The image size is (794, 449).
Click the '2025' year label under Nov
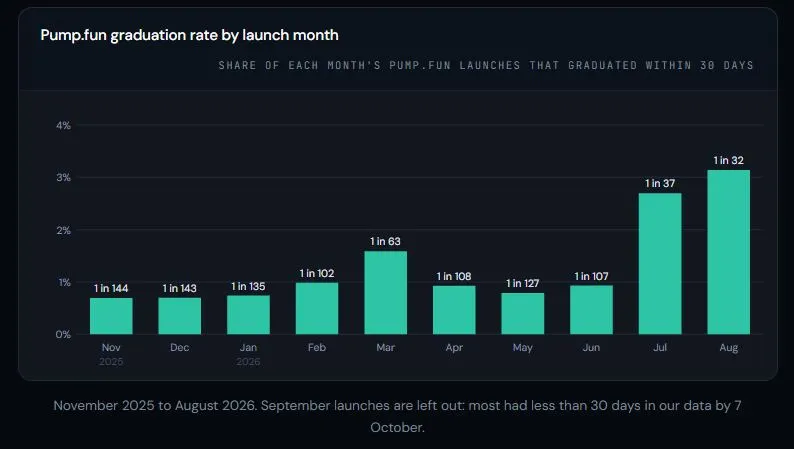pos(111,361)
